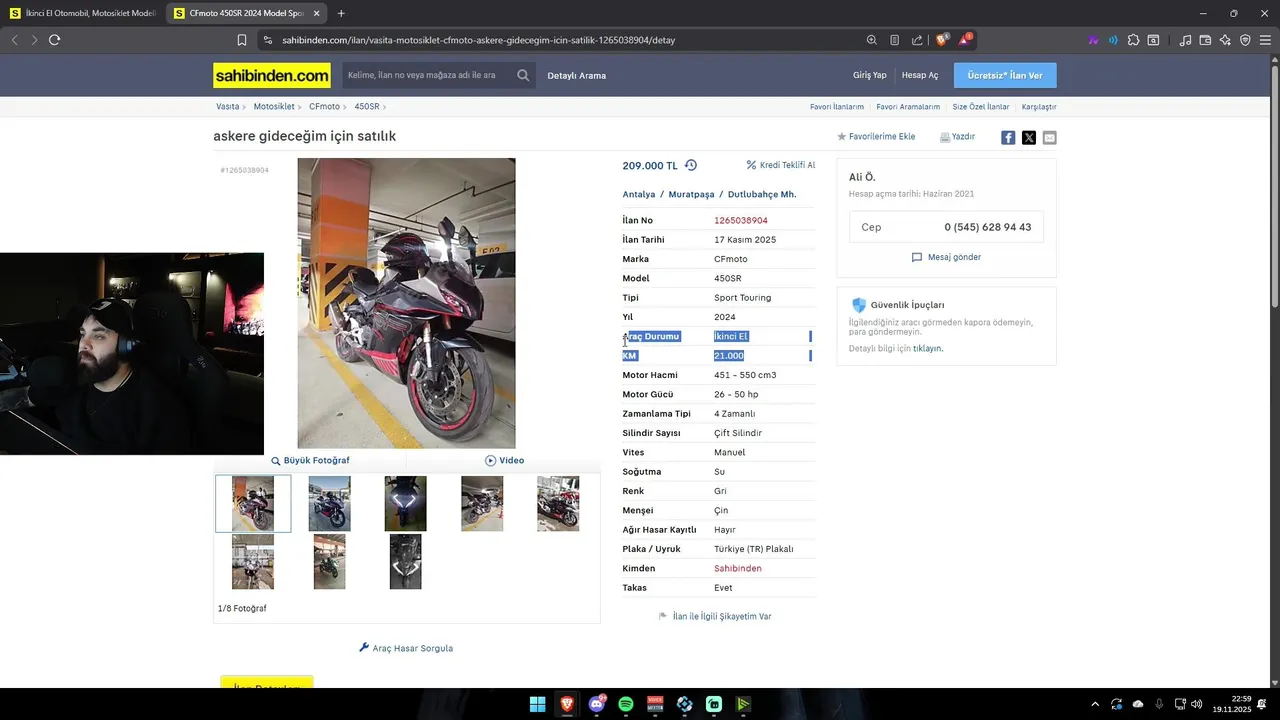
Task: Open Brave Wallet icon
Action: (x=1205, y=40)
